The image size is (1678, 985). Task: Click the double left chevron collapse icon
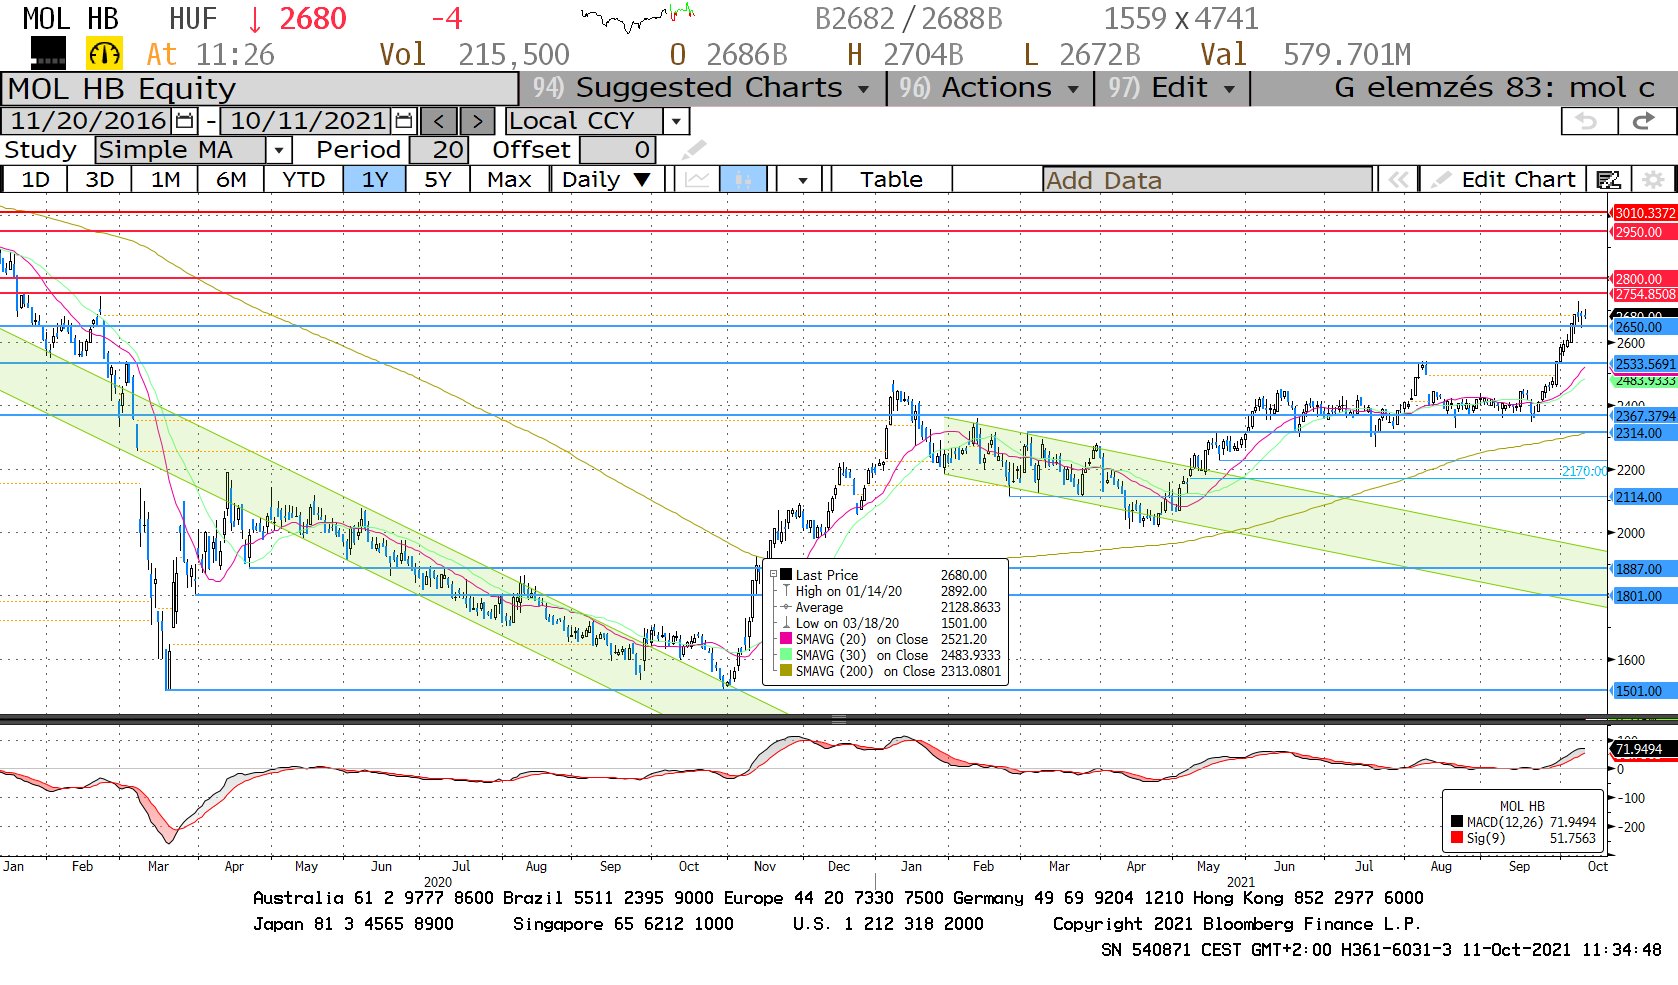[x=1398, y=180]
